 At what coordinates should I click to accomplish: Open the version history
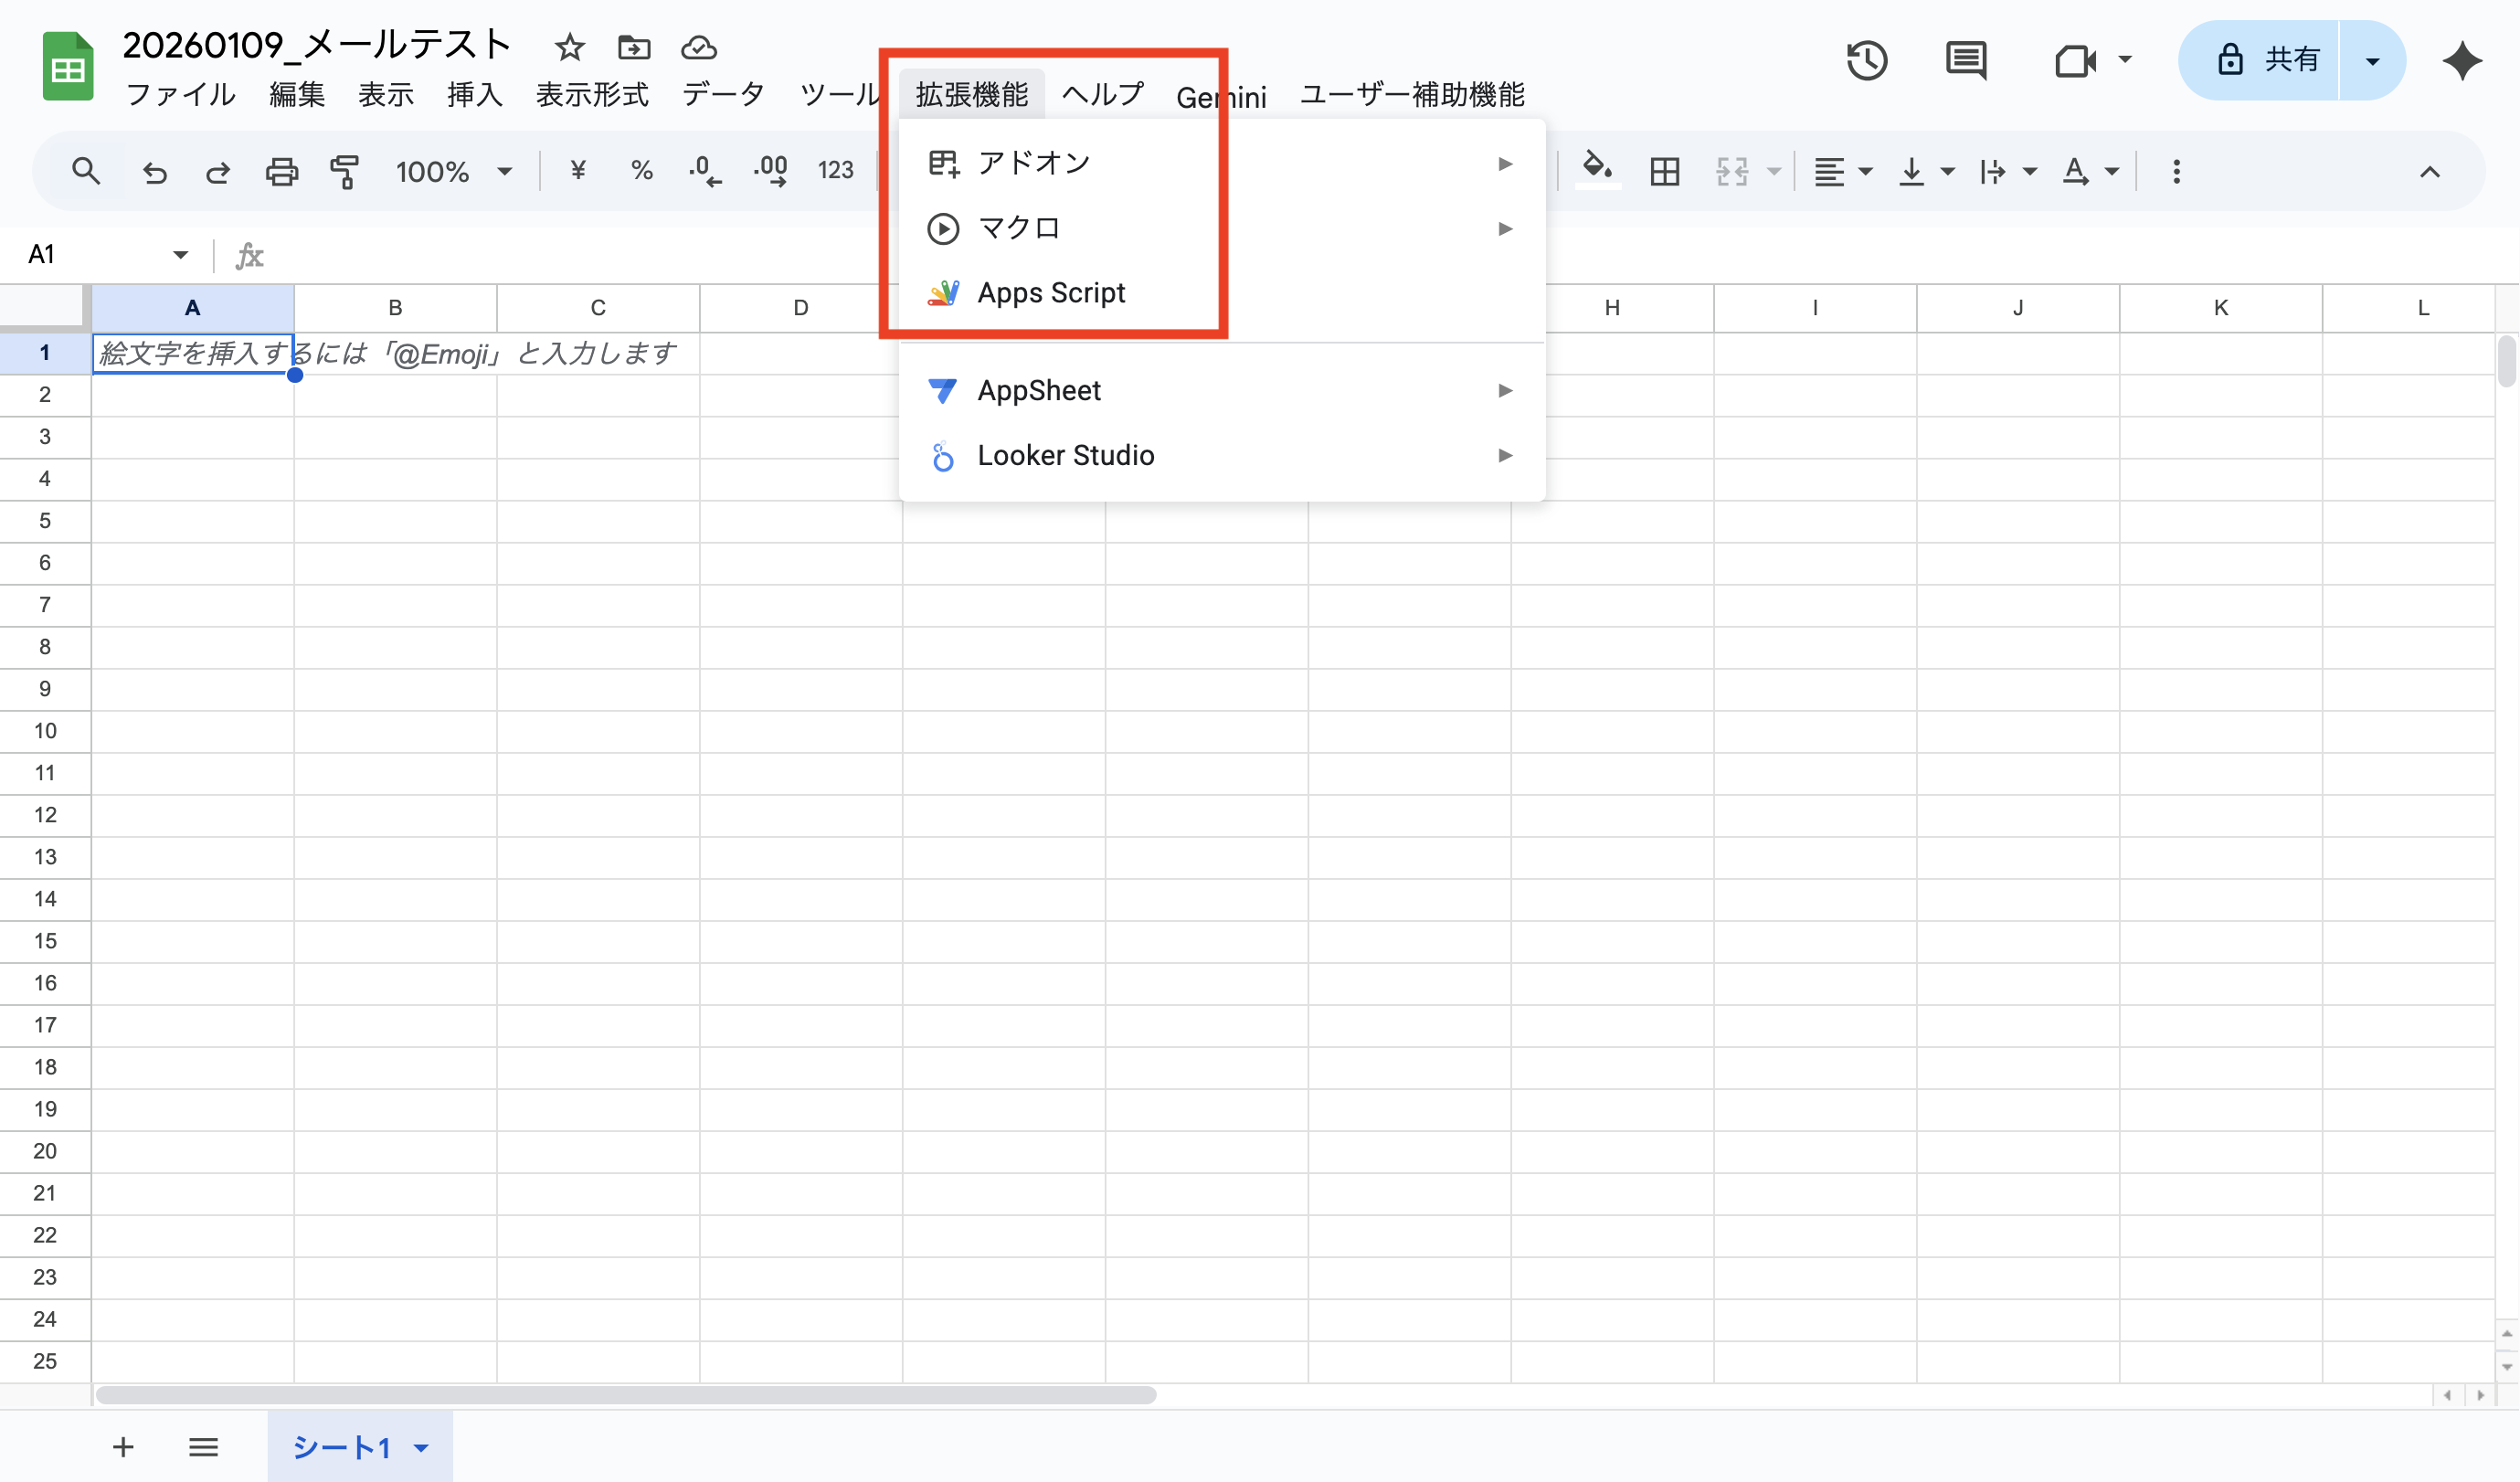tap(1866, 60)
